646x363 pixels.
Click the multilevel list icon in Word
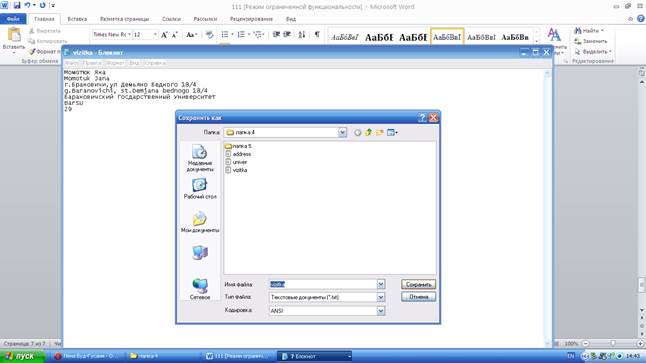258,35
